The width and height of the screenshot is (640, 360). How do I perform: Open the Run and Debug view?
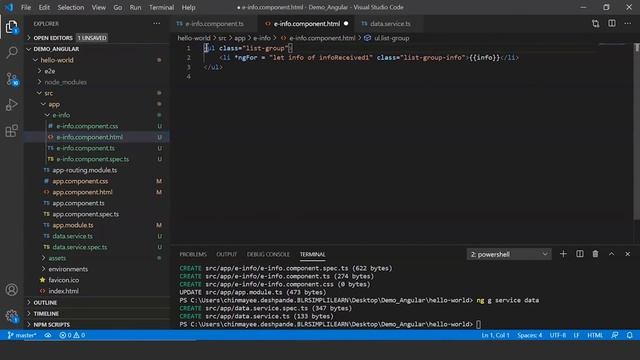[x=12, y=105]
